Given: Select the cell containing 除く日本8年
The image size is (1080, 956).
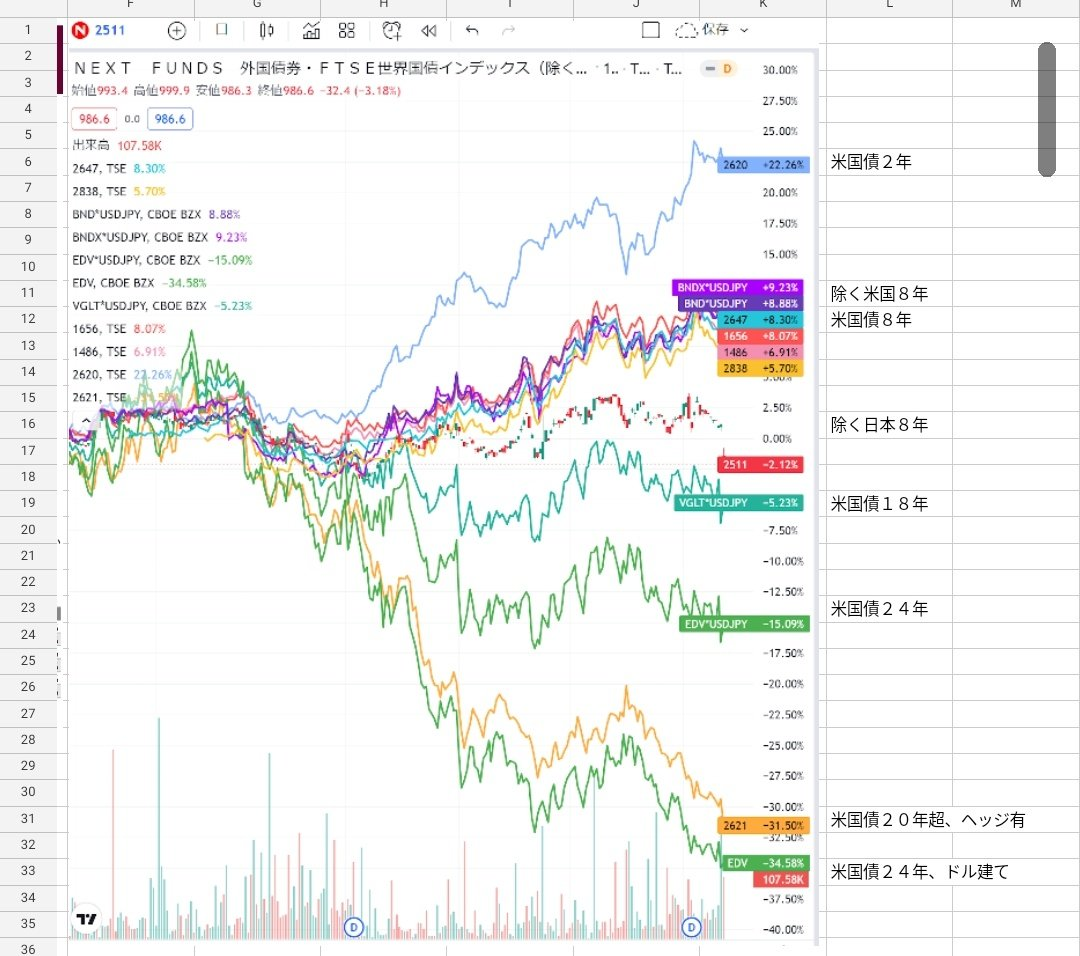Looking at the screenshot, I should (x=889, y=424).
